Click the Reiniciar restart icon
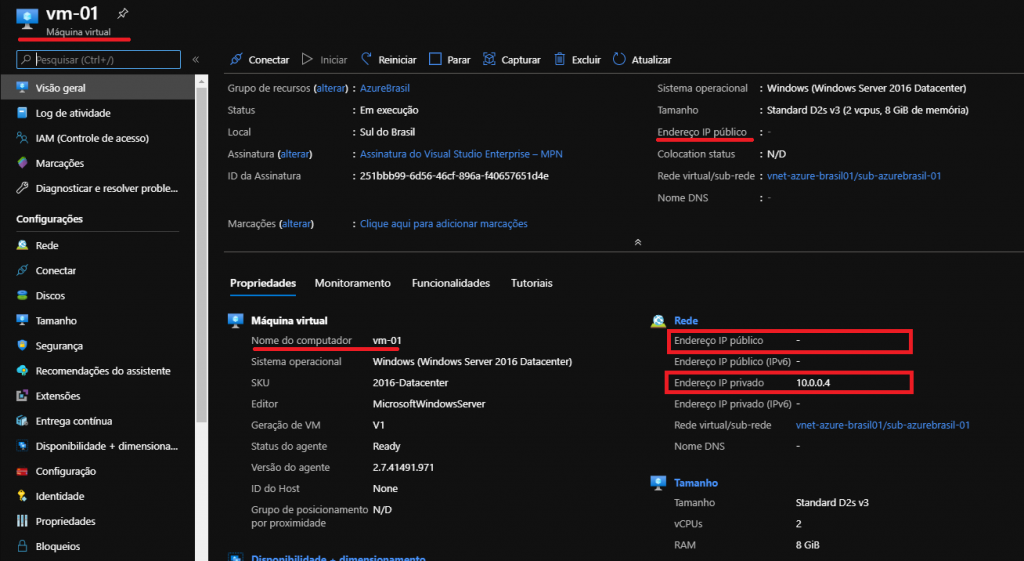Image resolution: width=1024 pixels, height=561 pixels. (x=368, y=60)
